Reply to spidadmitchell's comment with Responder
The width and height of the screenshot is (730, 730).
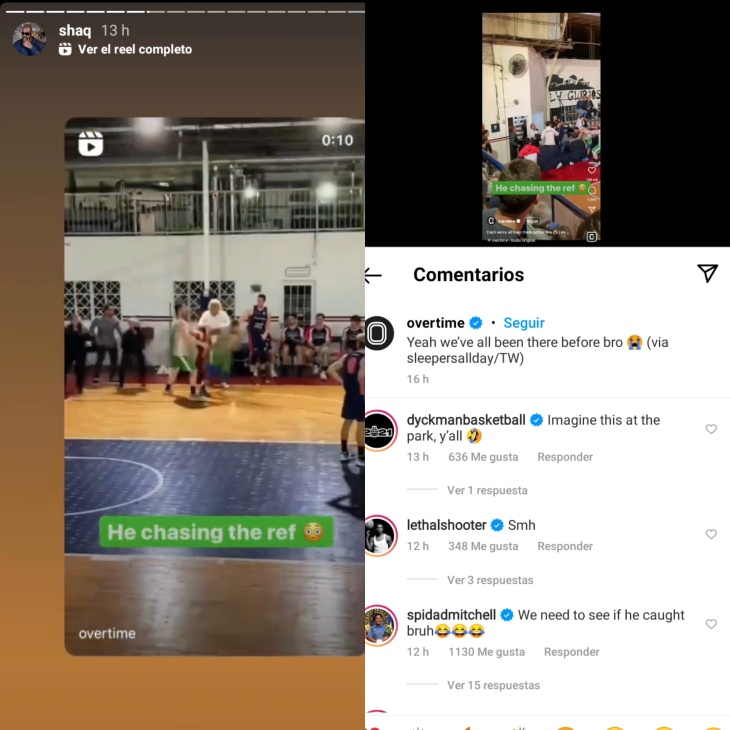point(571,652)
